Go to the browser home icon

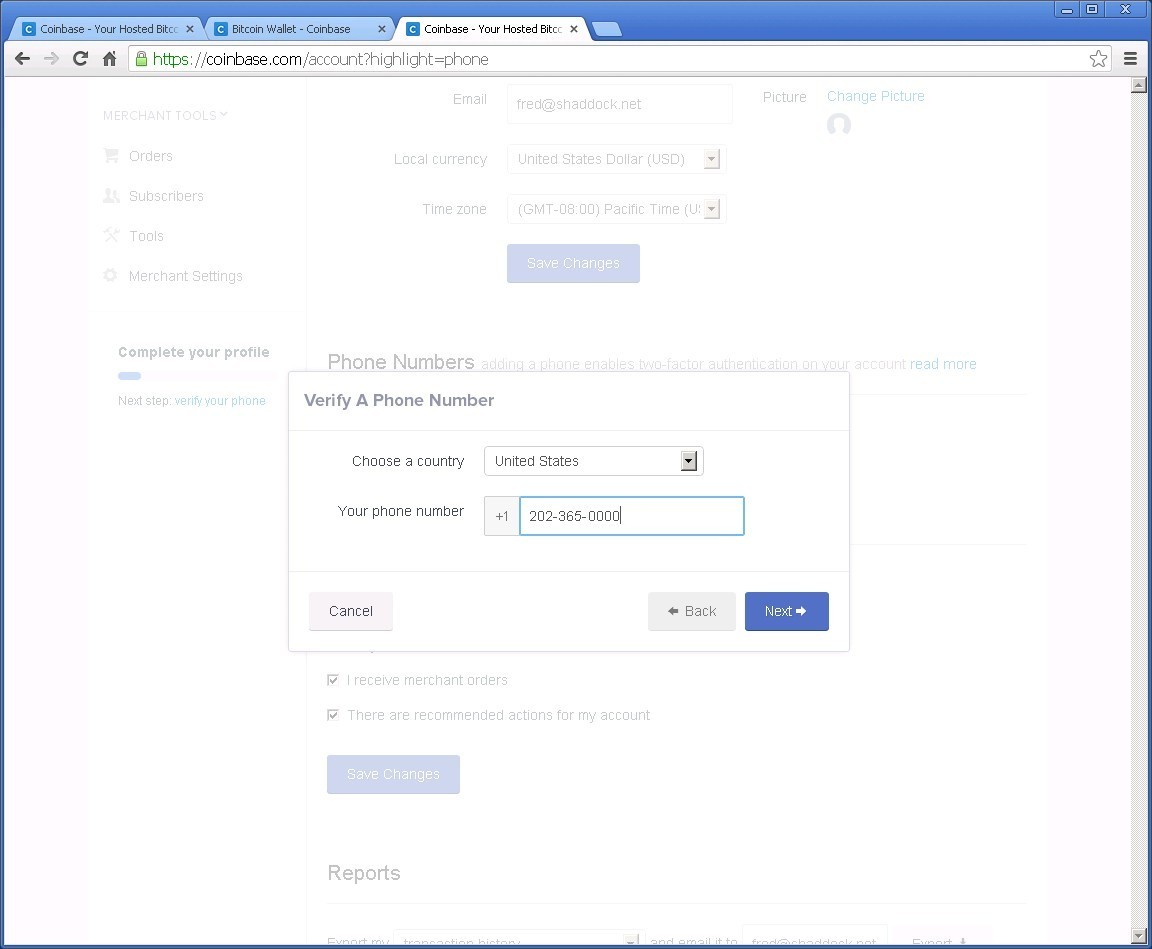[109, 59]
